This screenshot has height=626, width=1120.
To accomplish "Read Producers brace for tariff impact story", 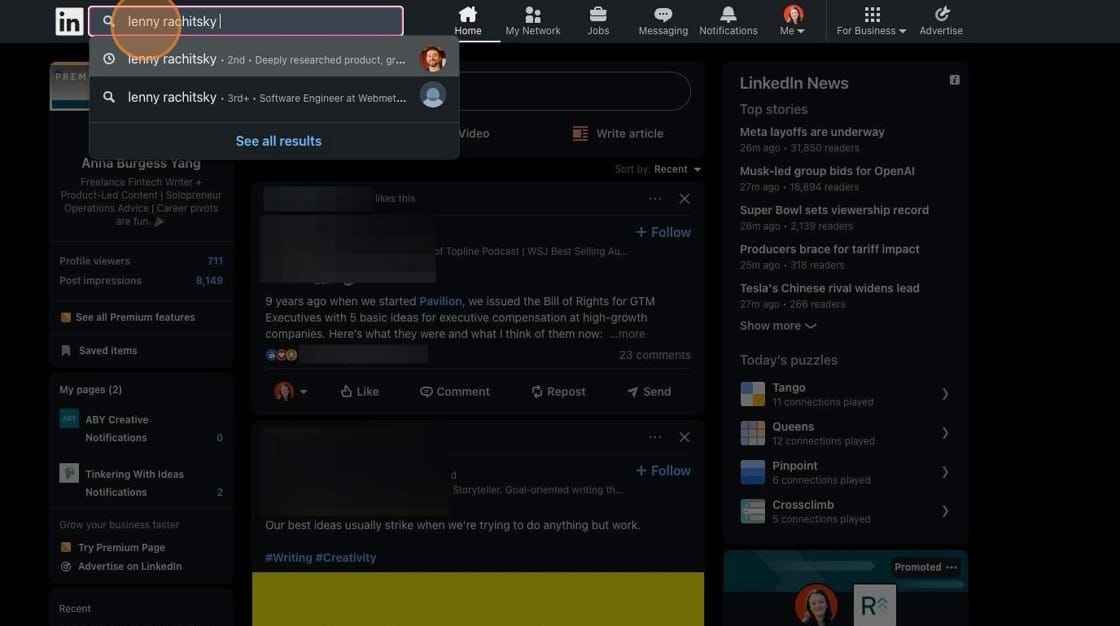I will (829, 249).
